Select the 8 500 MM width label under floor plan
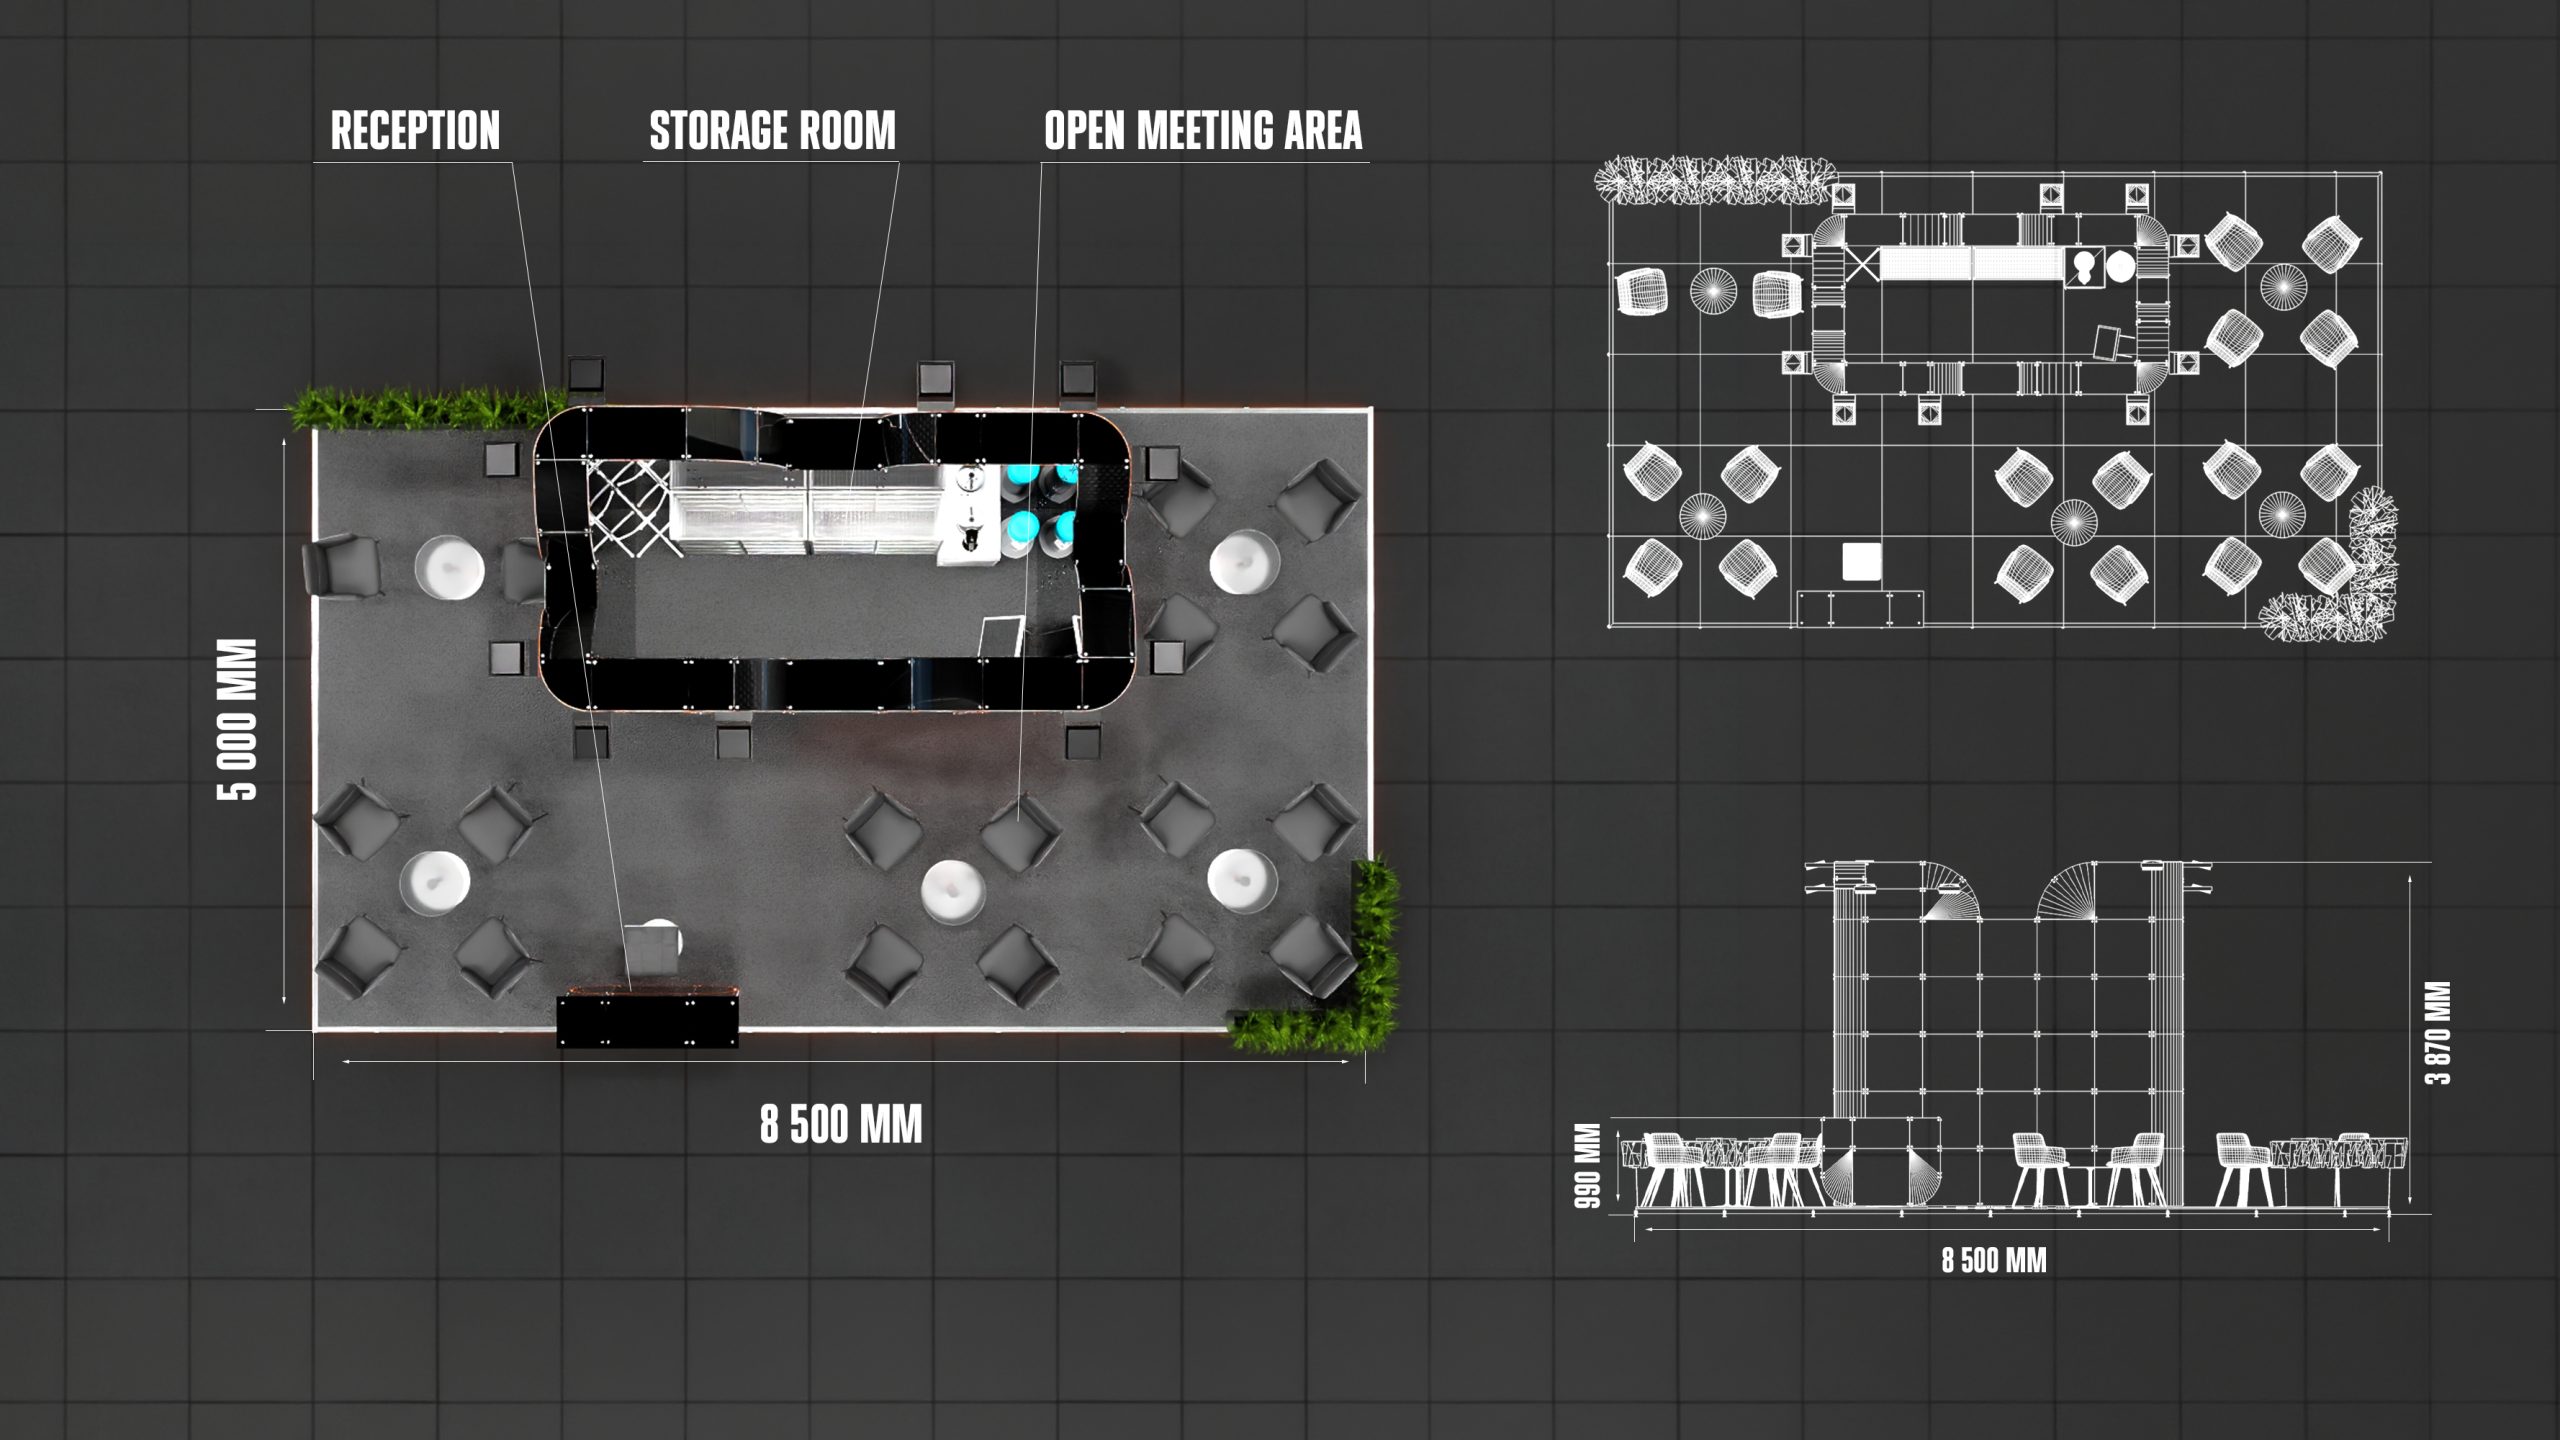Viewport: 2560px width, 1440px height. [841, 1124]
